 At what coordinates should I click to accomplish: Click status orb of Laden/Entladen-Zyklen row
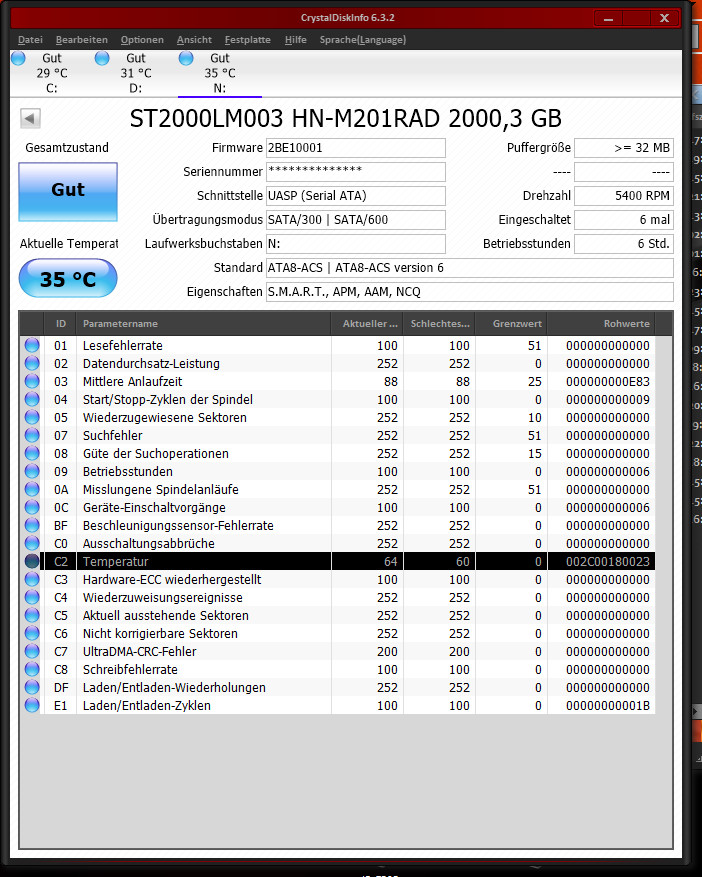click(x=32, y=705)
